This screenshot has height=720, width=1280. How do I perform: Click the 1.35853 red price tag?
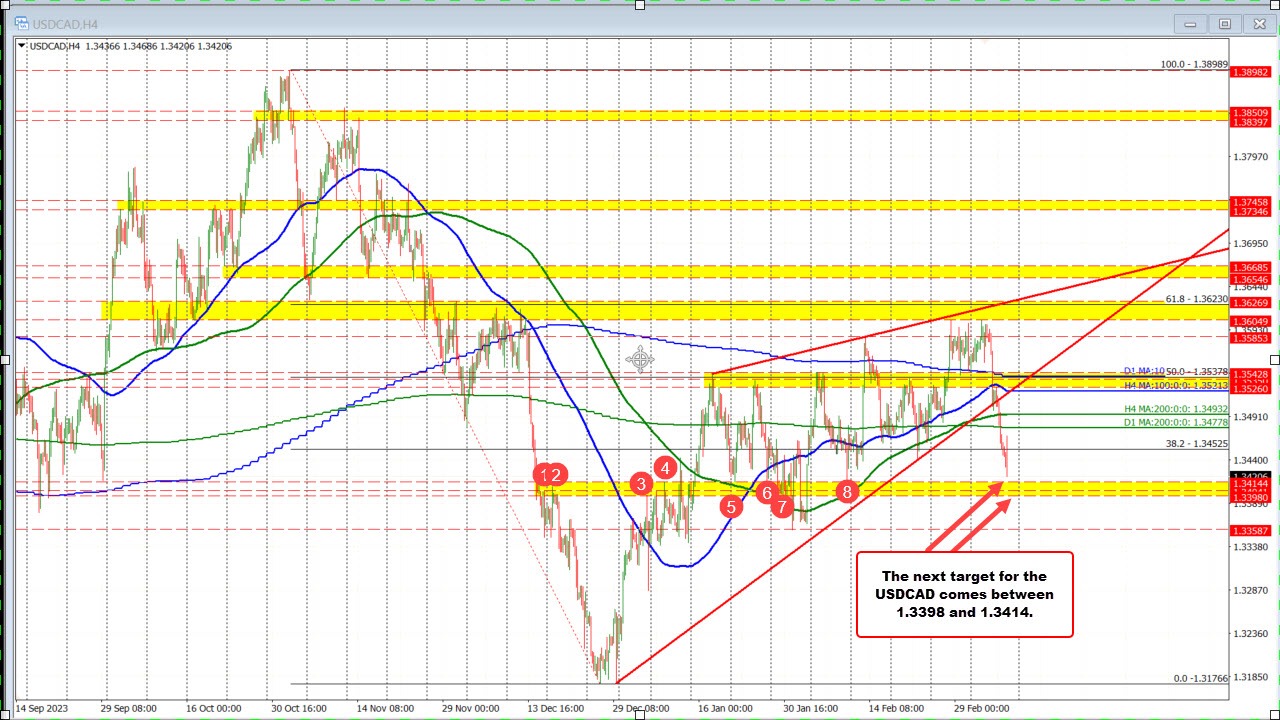coord(1251,338)
